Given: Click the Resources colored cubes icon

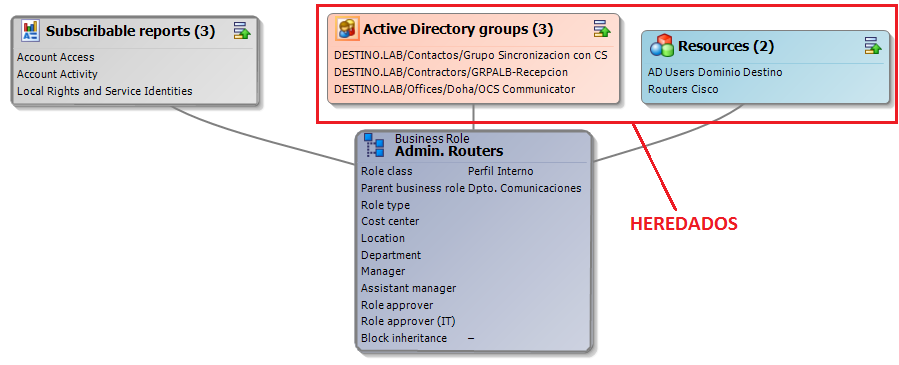Looking at the screenshot, I should (662, 46).
